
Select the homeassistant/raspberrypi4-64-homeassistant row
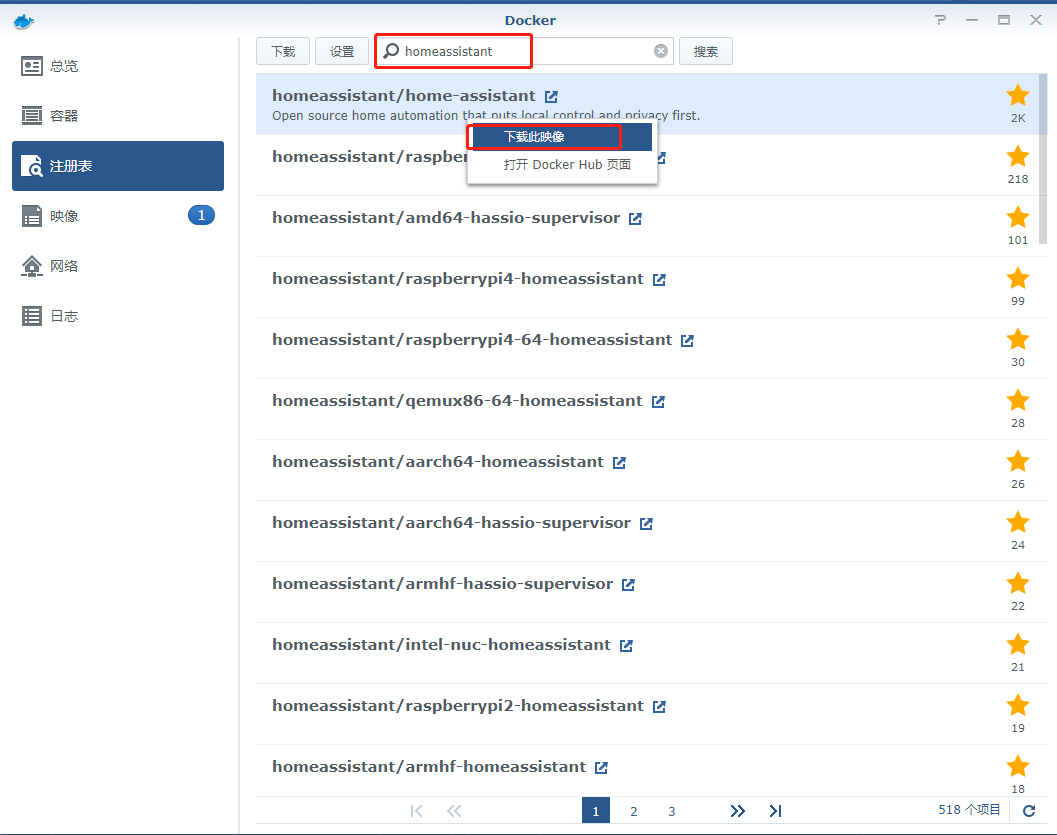(648, 348)
